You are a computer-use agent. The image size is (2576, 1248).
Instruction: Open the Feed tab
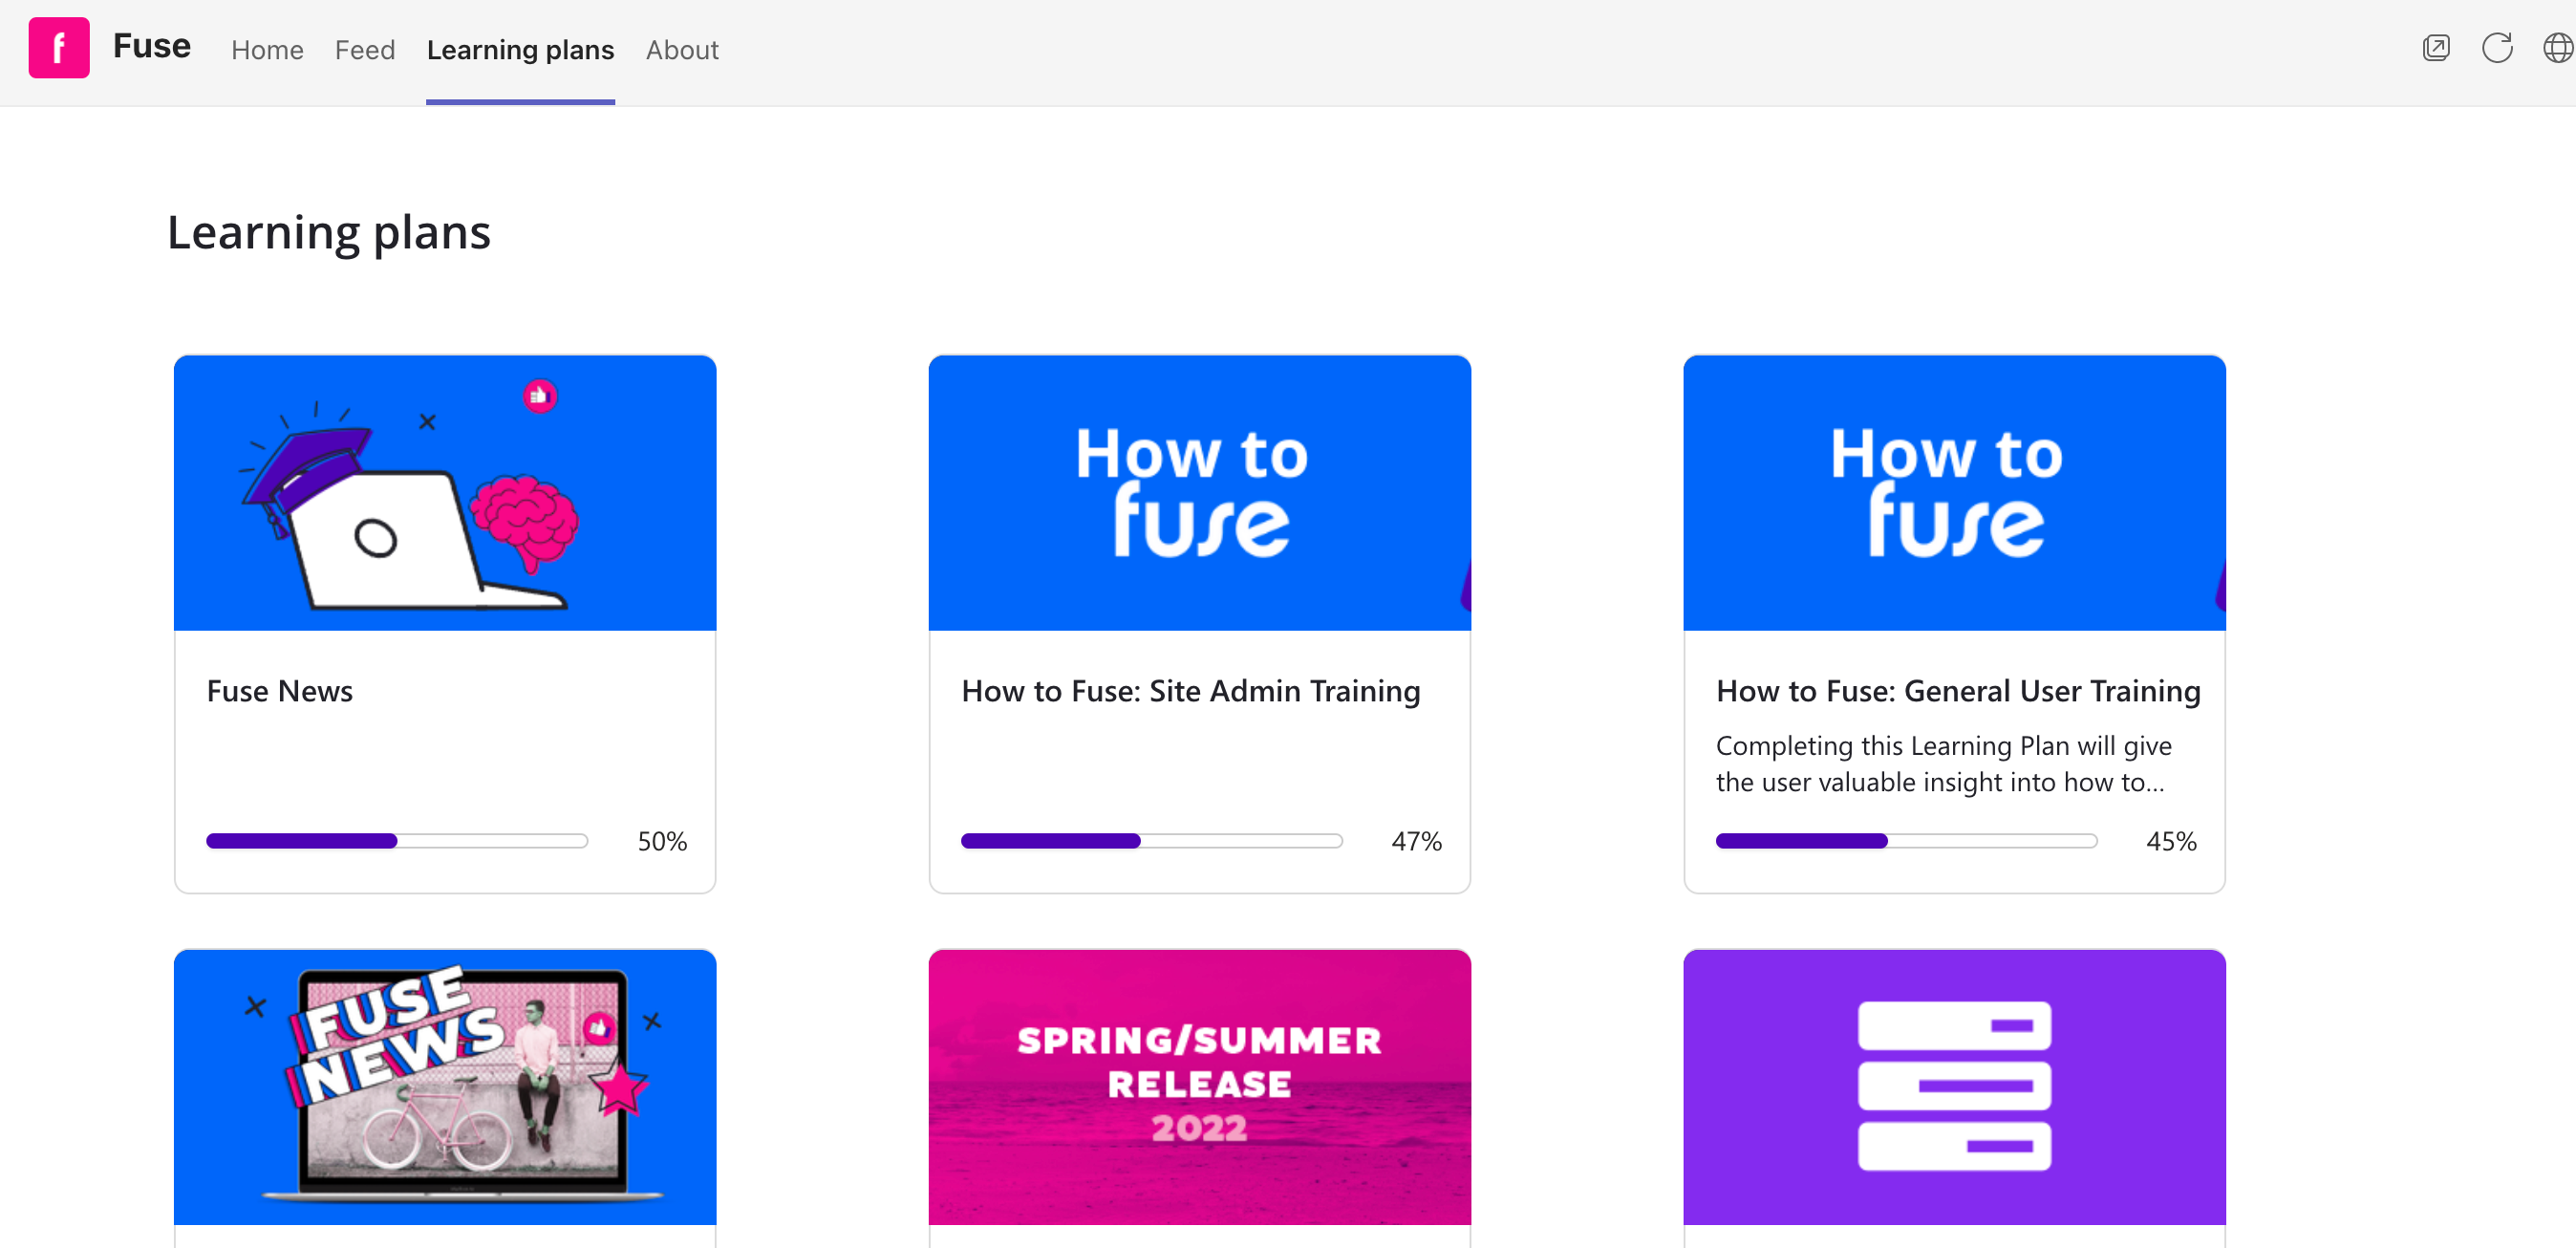(x=364, y=50)
